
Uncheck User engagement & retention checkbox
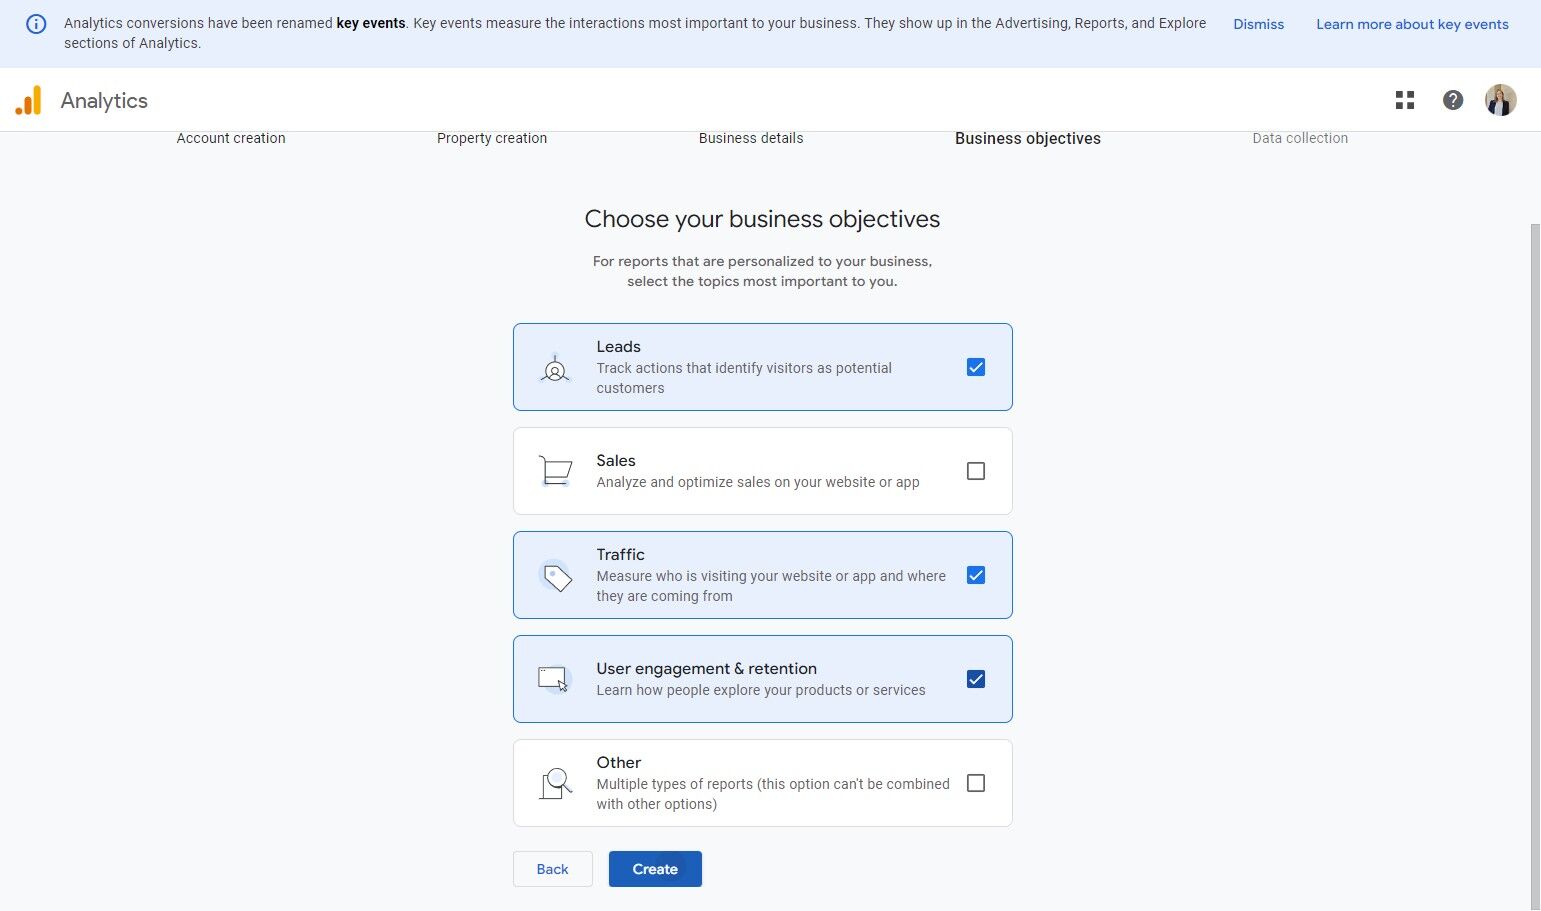(976, 679)
